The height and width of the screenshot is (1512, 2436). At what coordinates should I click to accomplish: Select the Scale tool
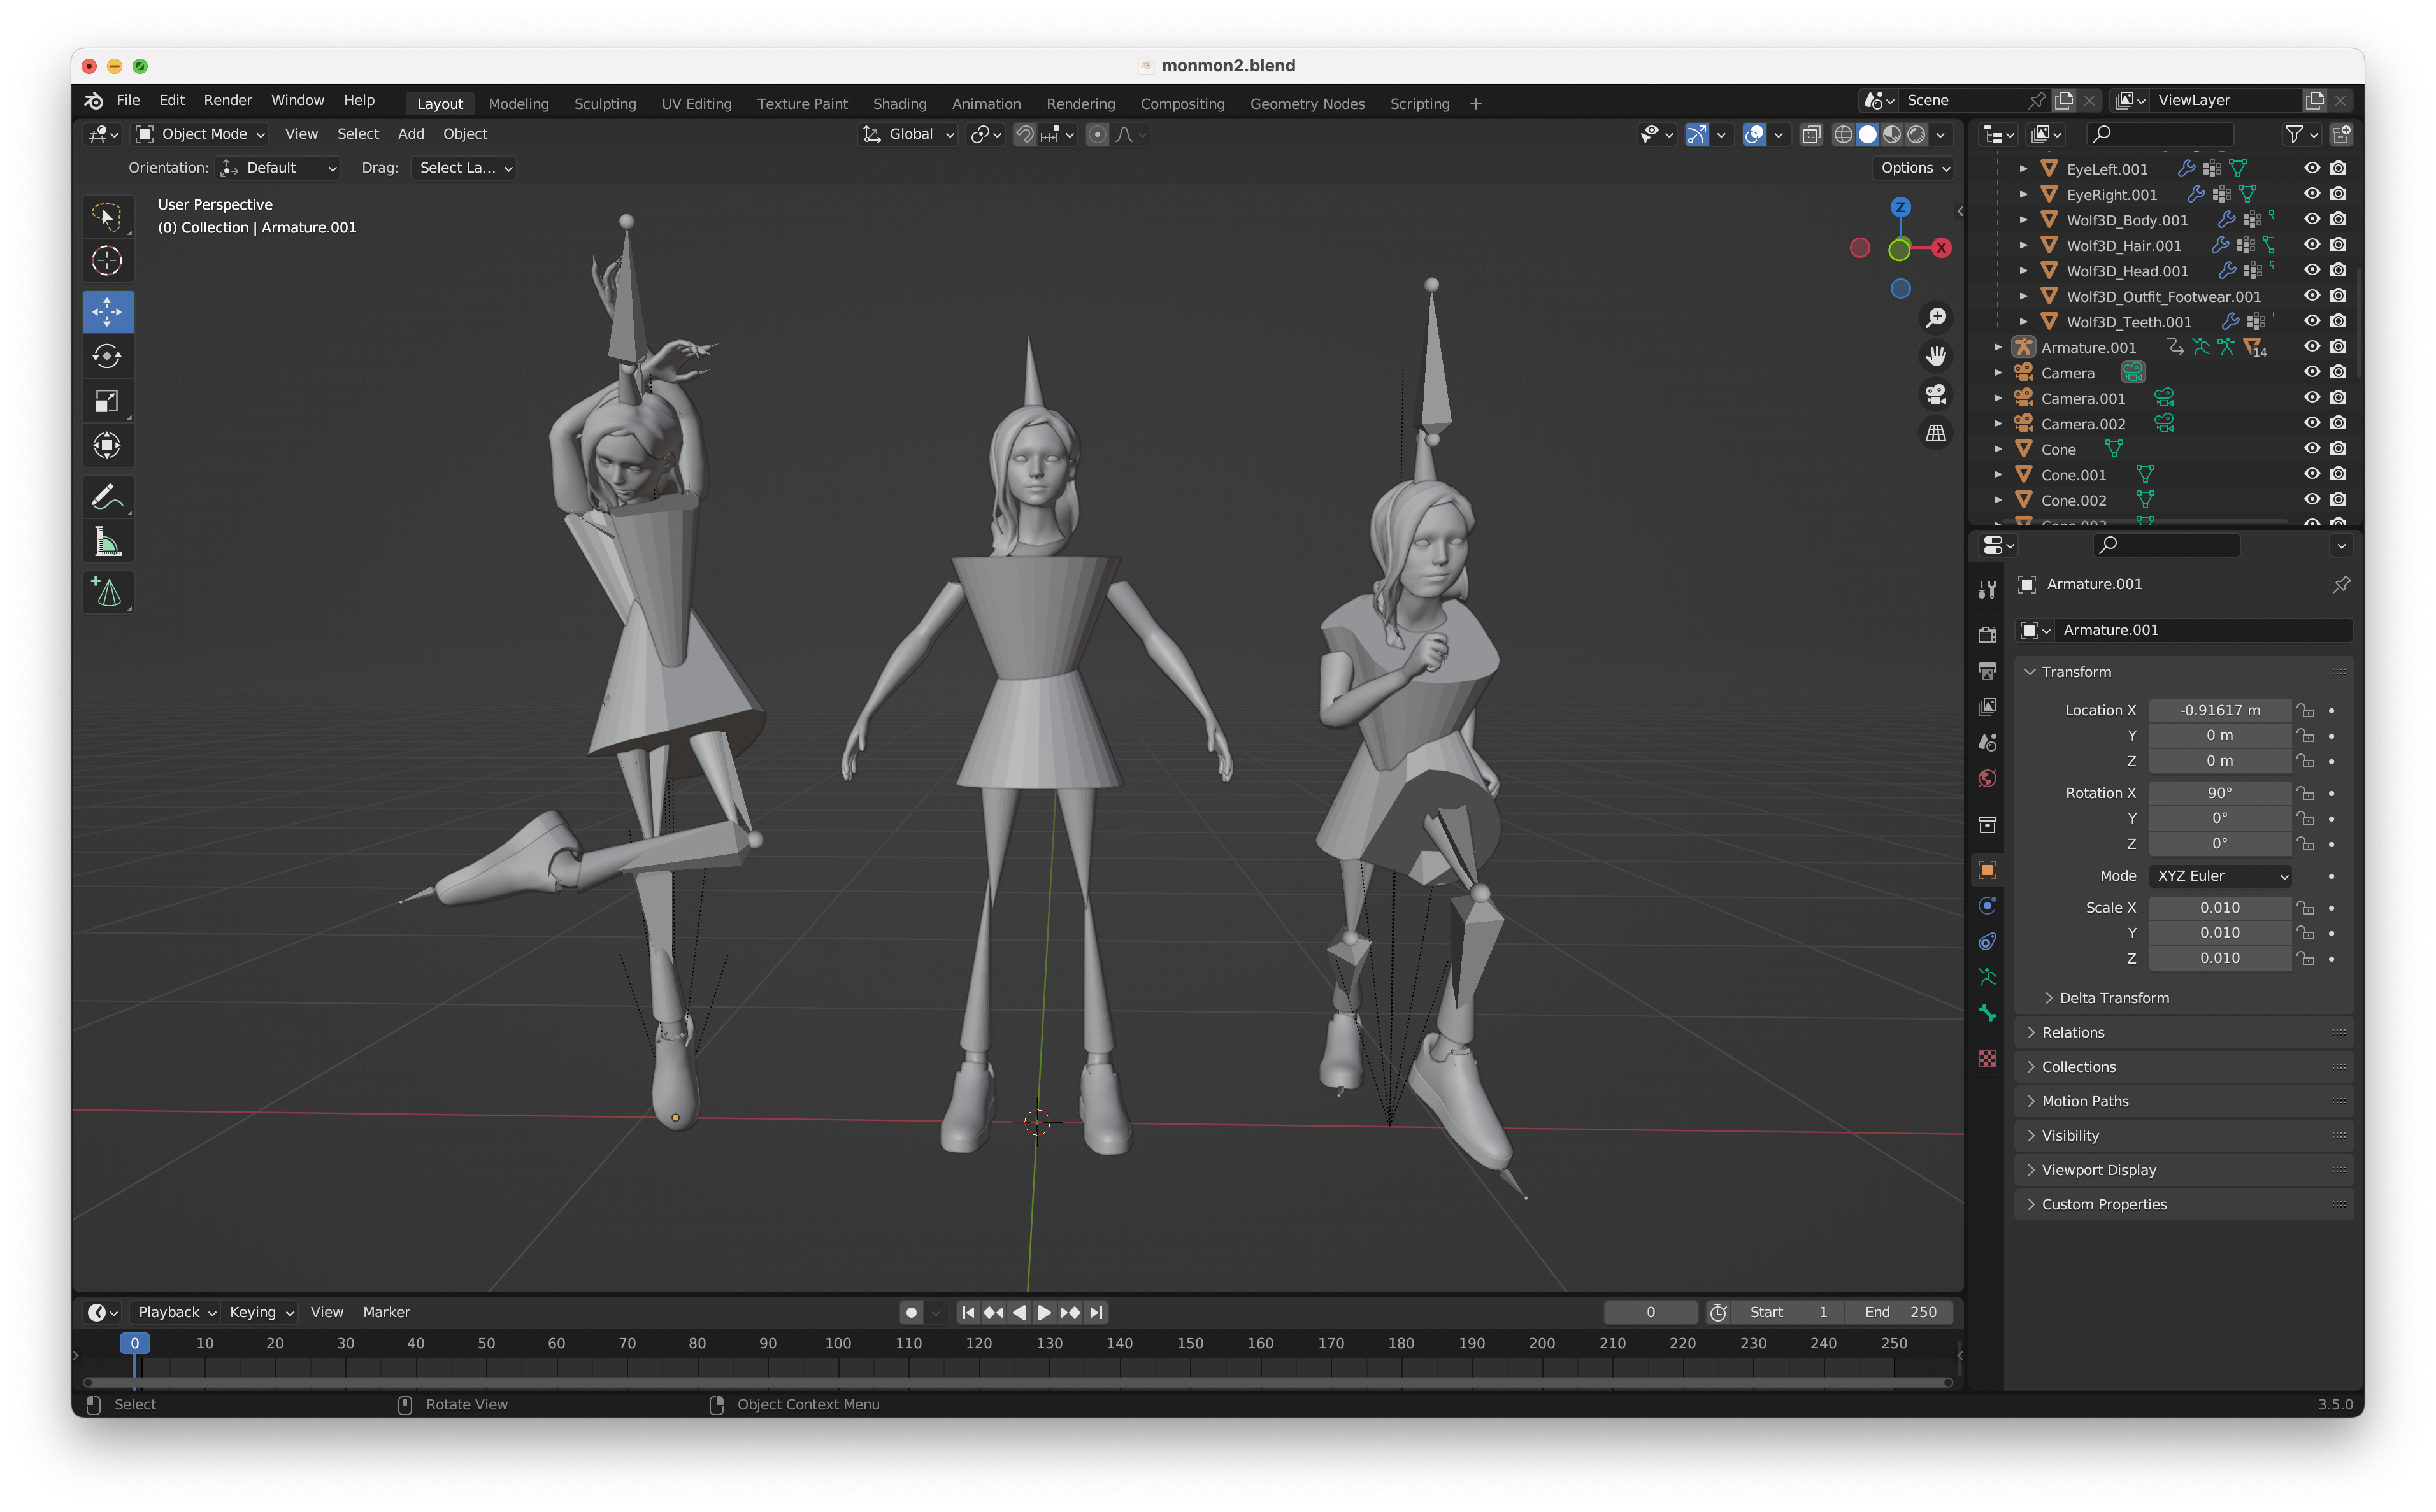107,401
